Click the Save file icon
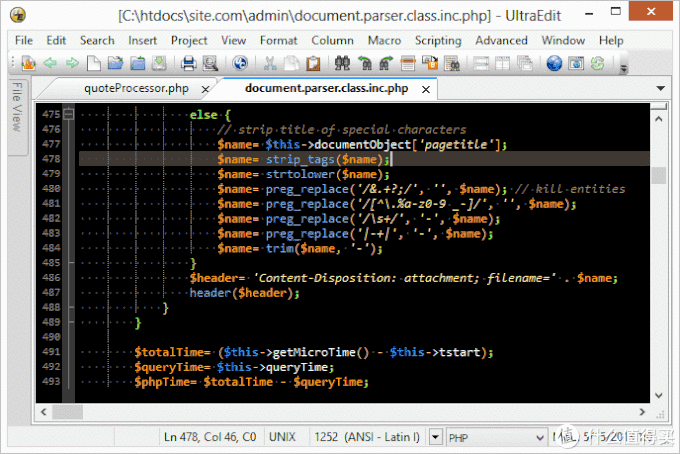 click(159, 63)
